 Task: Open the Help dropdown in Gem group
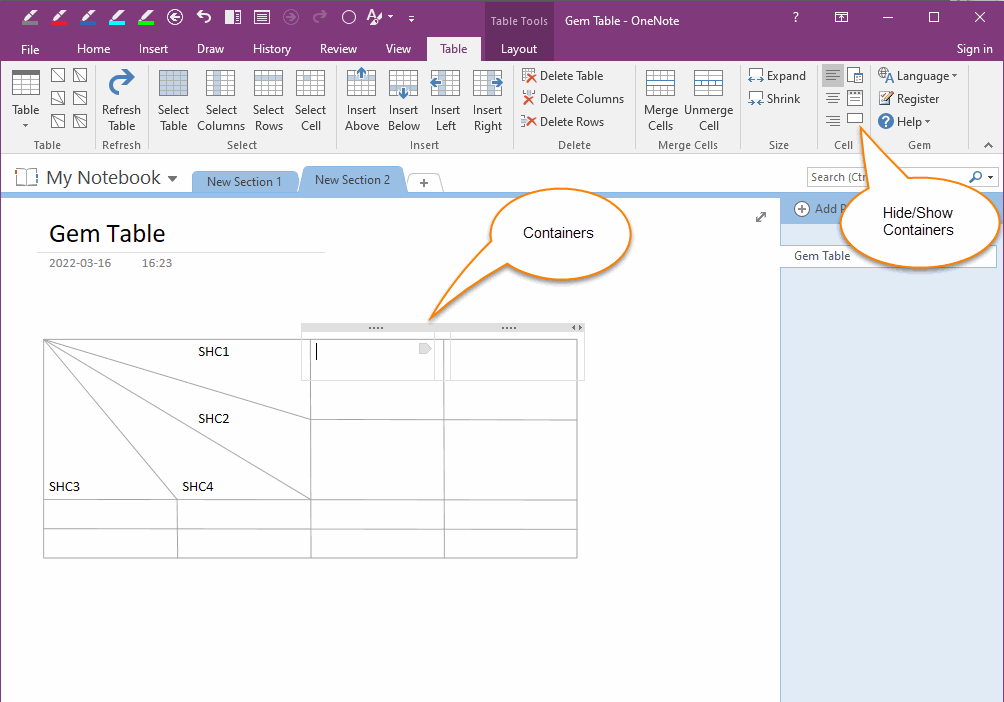click(904, 122)
